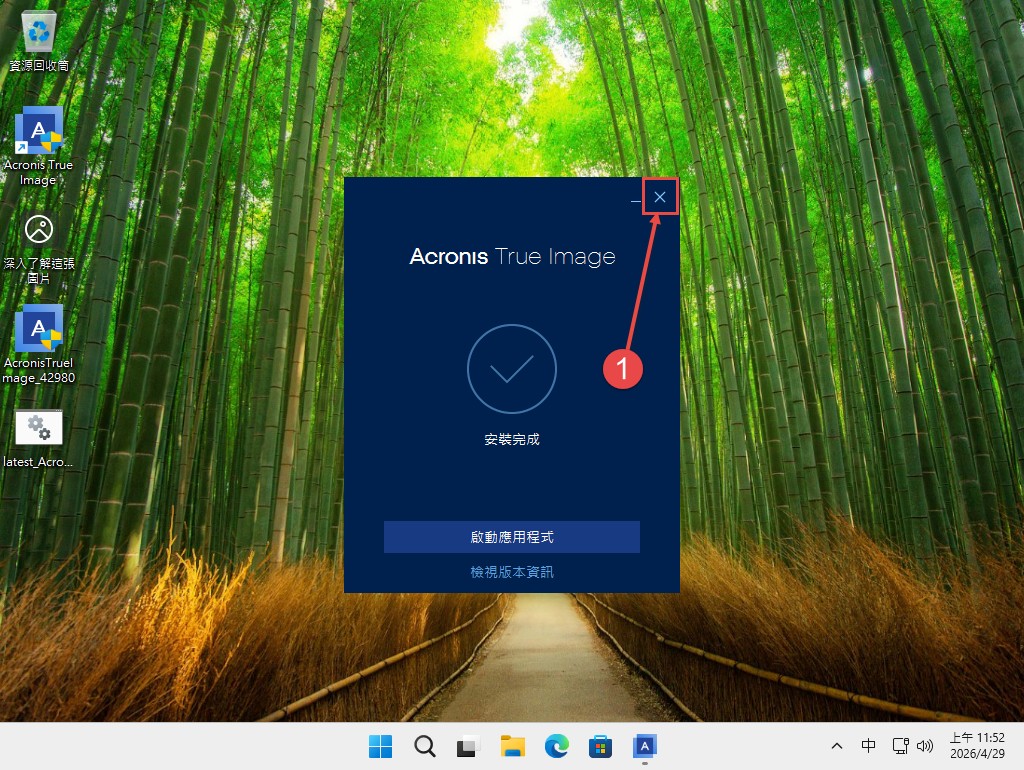
Task: Open the Windows Start menu
Action: [x=381, y=746]
